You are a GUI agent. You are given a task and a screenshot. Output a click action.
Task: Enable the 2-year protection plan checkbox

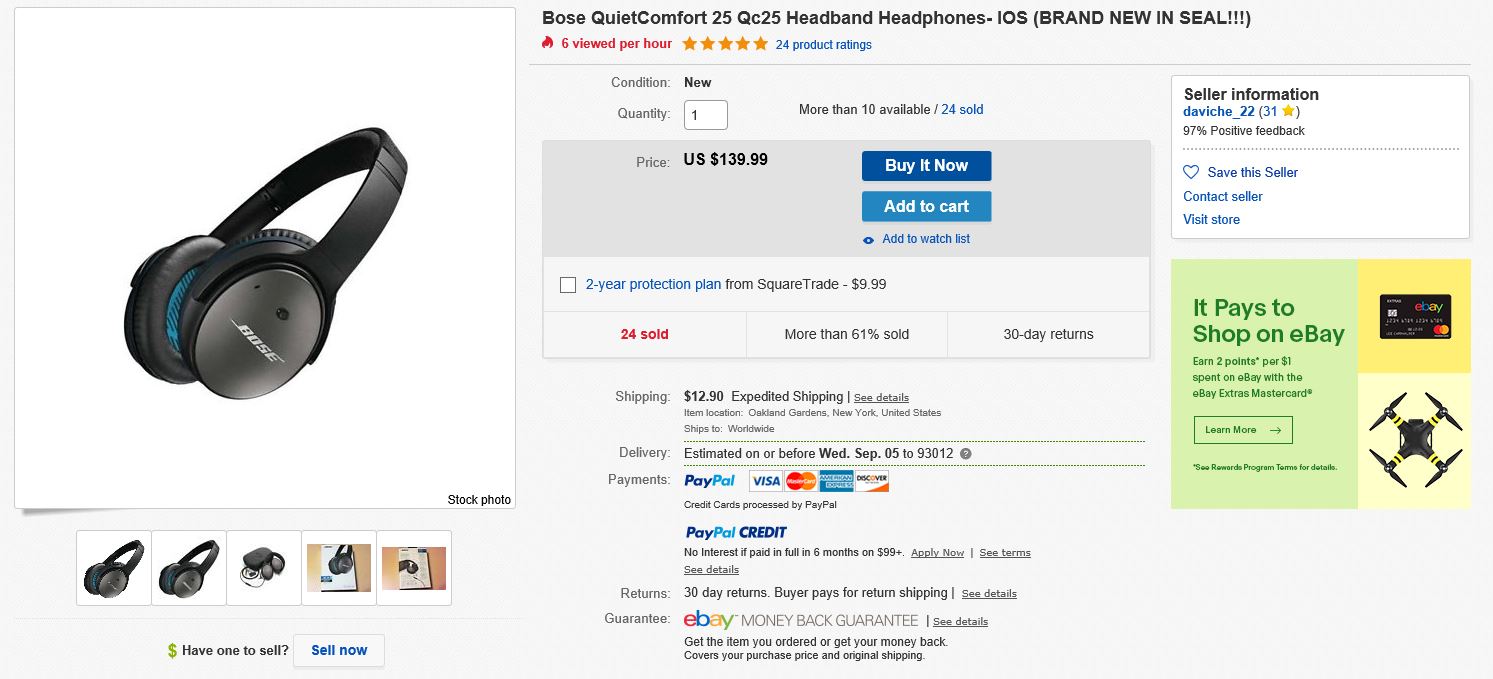[x=568, y=285]
